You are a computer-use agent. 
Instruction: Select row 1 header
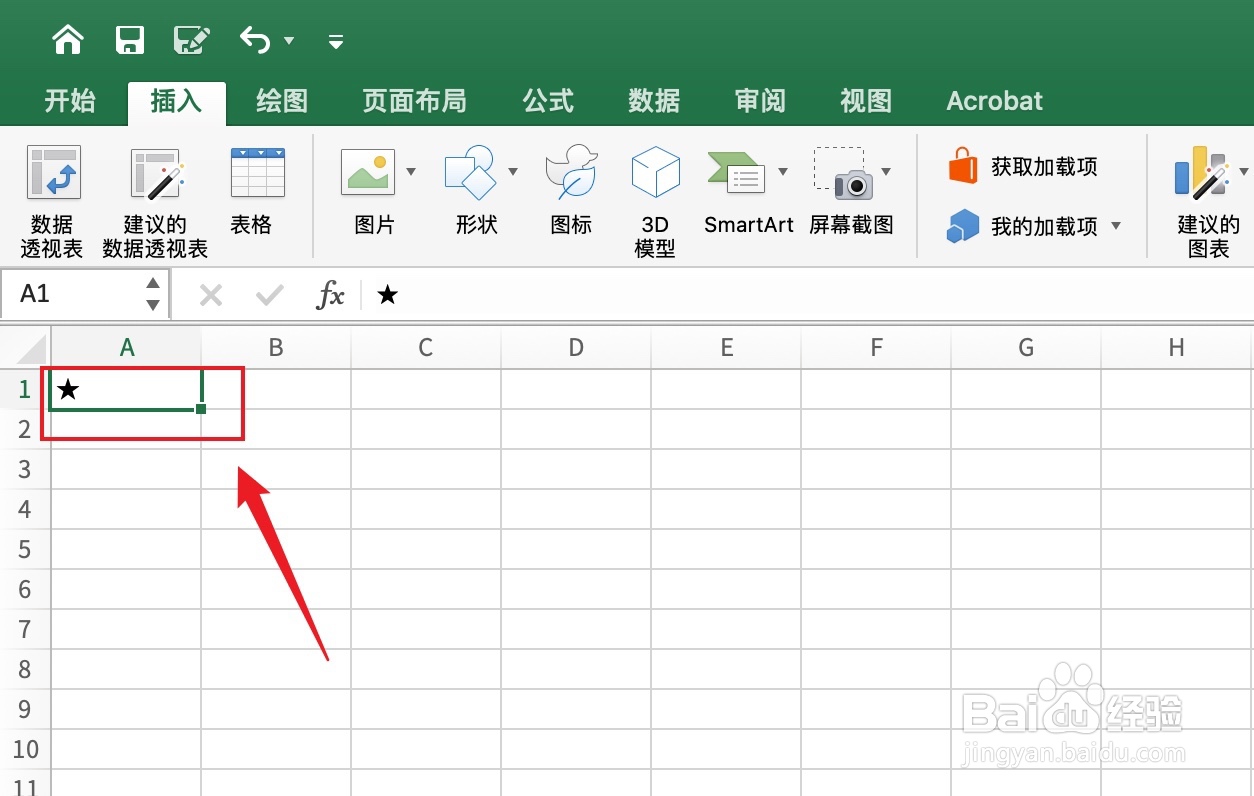click(26, 389)
